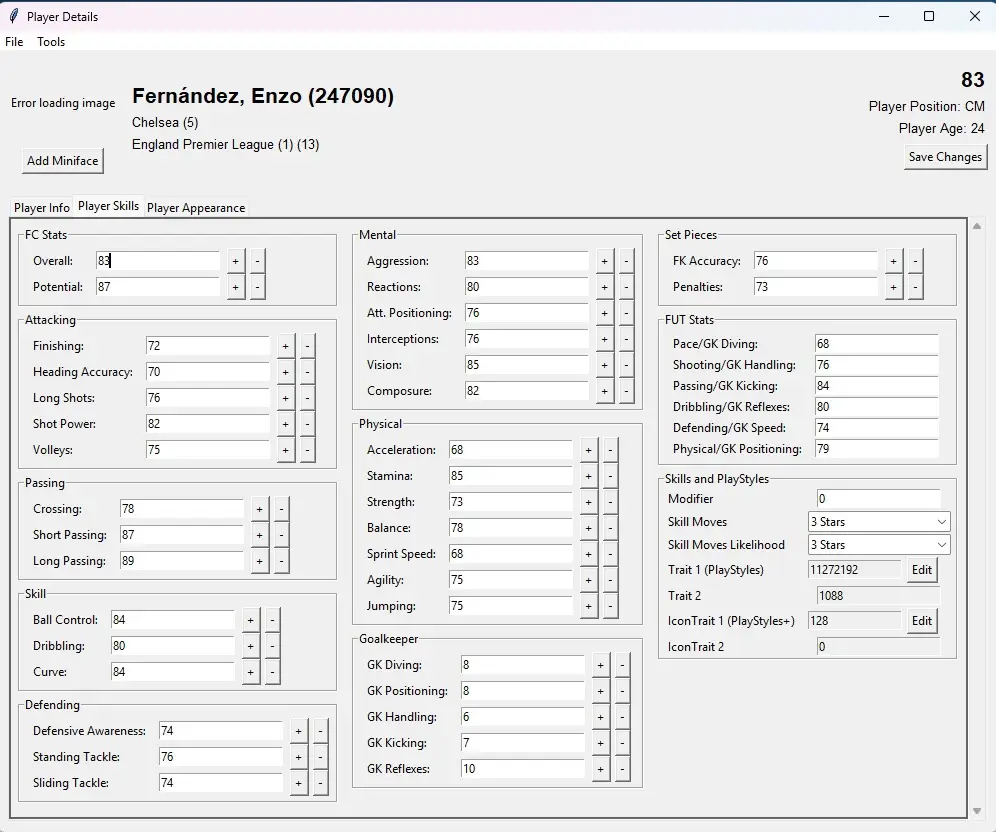This screenshot has height=832, width=996.
Task: Click the Trait 2 value field
Action: tap(878, 596)
